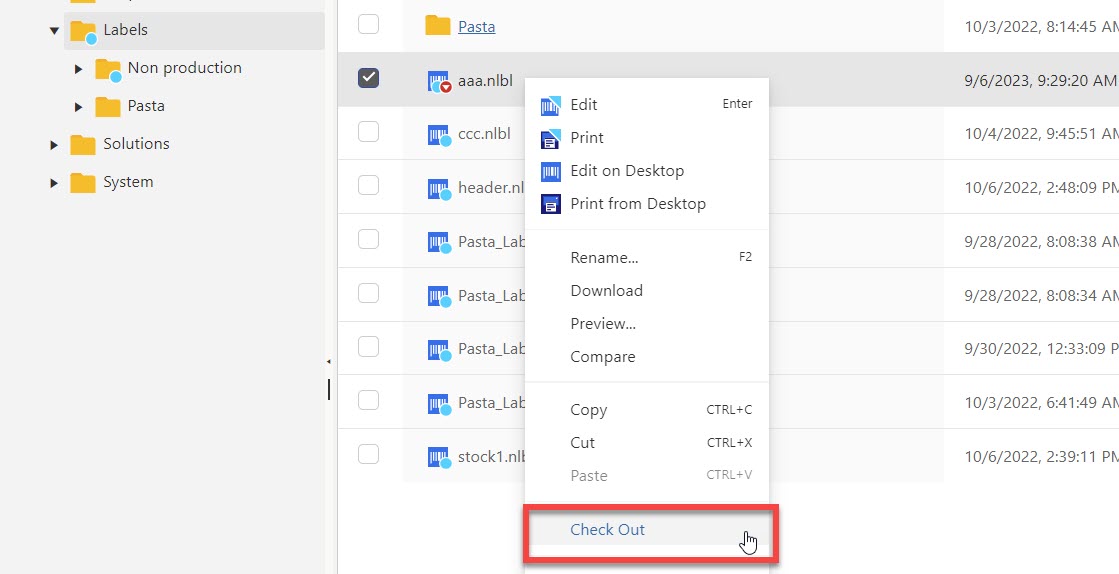Collapse the Labels folder tree node
The width and height of the screenshot is (1119, 574).
pos(54,31)
